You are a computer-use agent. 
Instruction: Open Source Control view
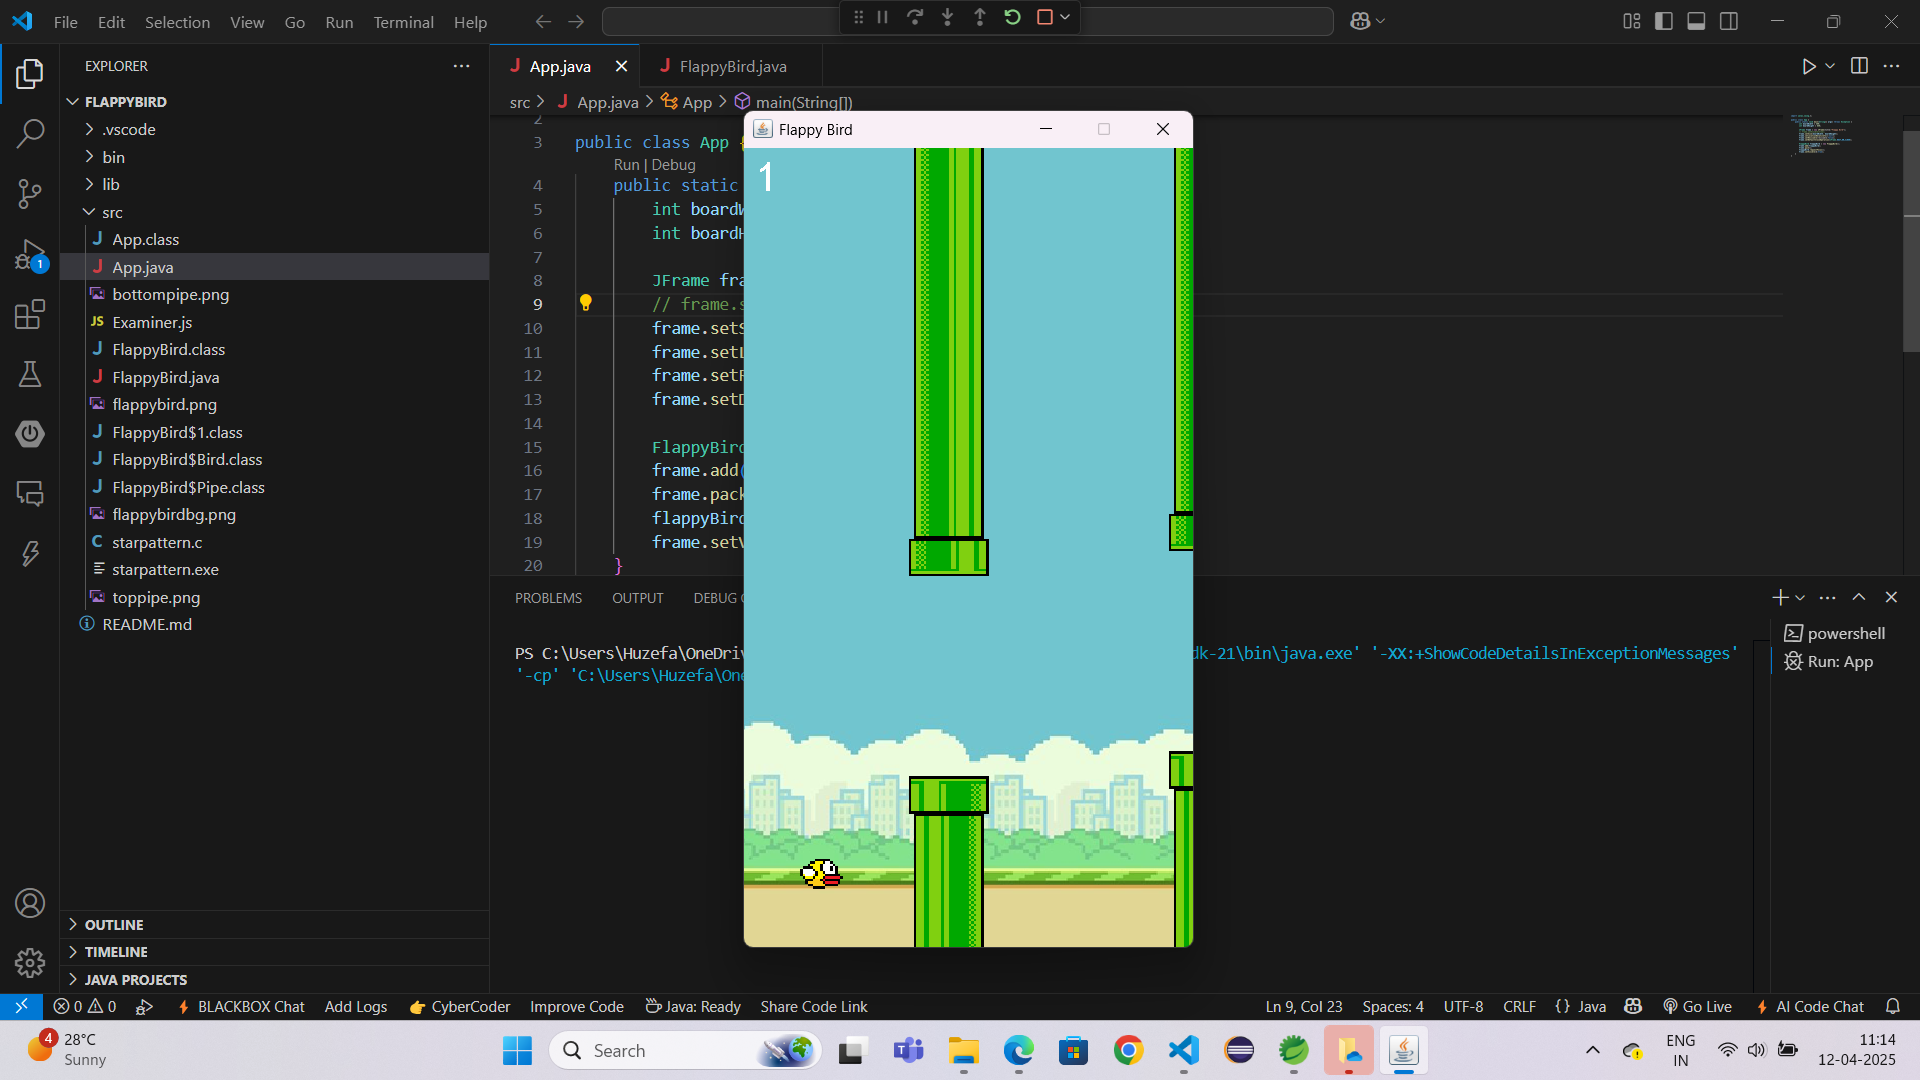[x=30, y=194]
